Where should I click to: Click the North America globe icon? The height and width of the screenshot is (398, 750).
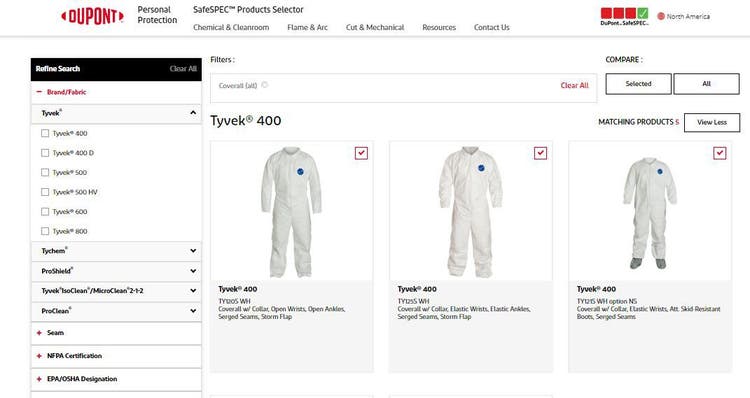point(661,16)
